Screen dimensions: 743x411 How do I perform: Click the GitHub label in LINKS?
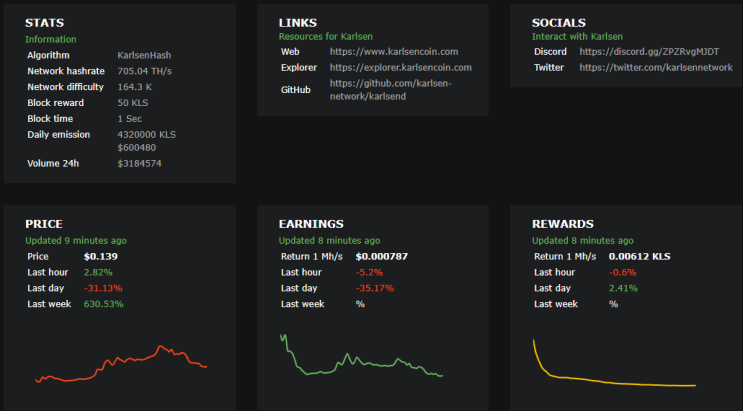click(x=296, y=90)
